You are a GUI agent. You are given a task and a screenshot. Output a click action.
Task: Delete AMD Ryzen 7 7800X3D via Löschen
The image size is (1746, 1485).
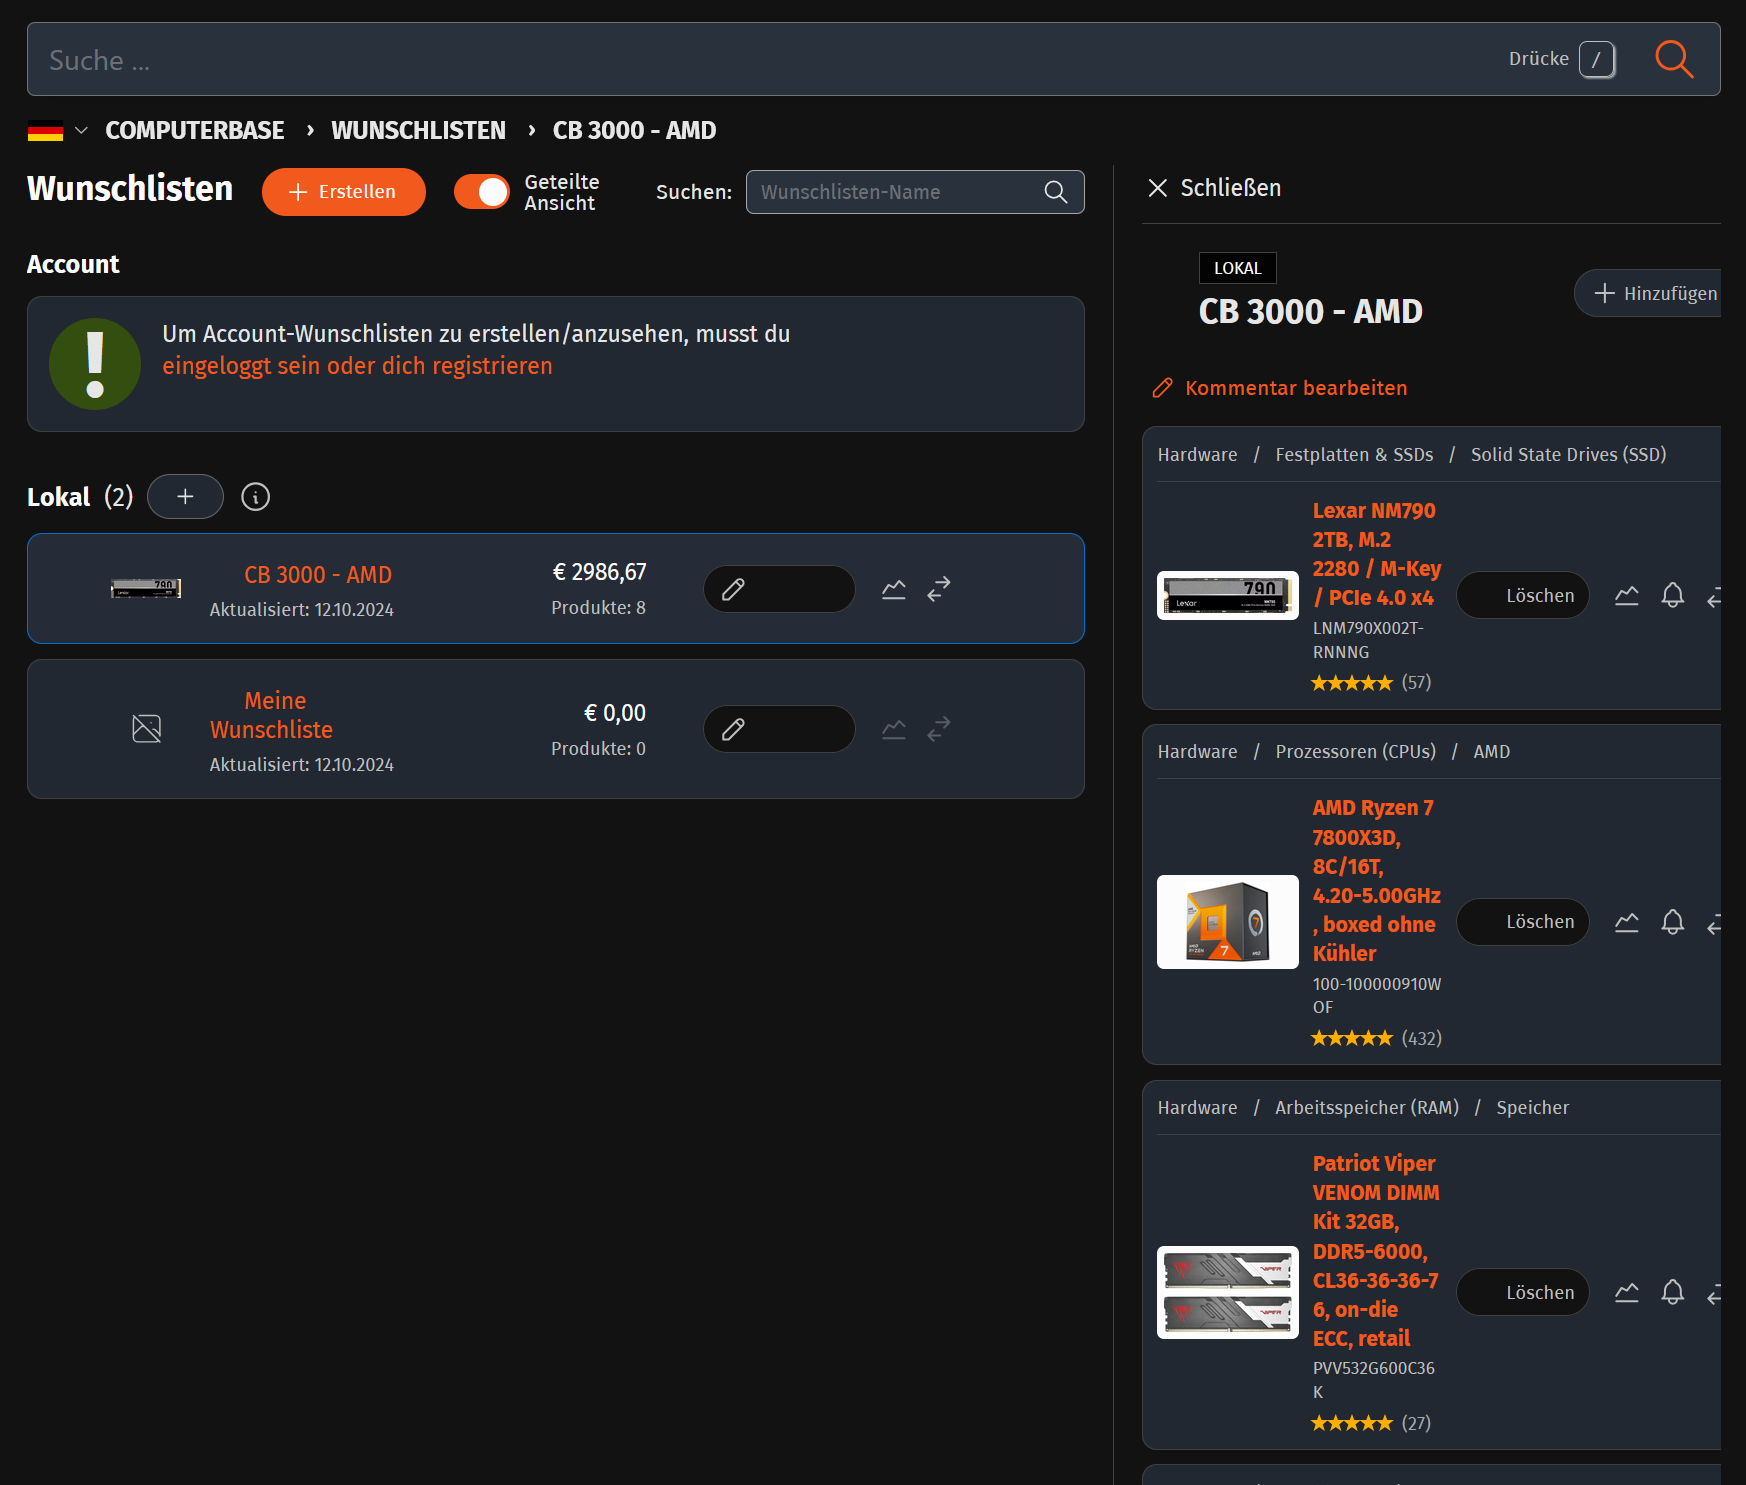coord(1523,922)
